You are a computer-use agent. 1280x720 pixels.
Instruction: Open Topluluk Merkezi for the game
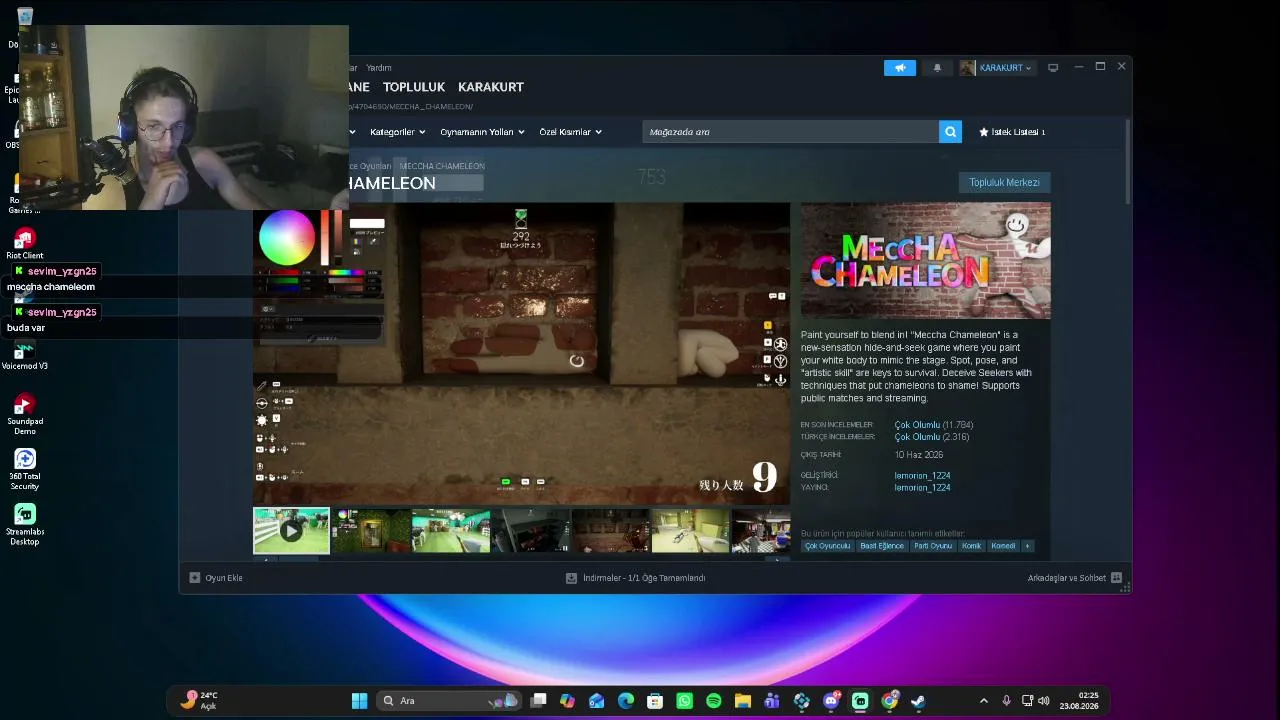1004,182
